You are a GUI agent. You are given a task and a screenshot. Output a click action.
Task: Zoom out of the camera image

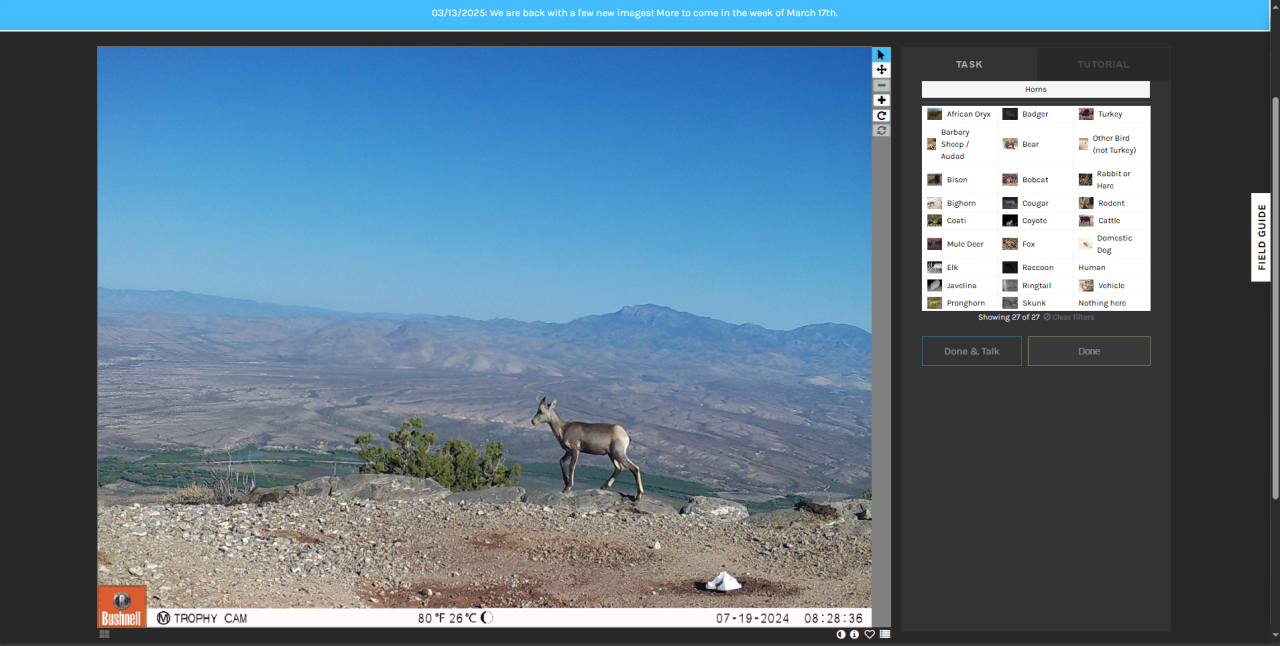[881, 85]
